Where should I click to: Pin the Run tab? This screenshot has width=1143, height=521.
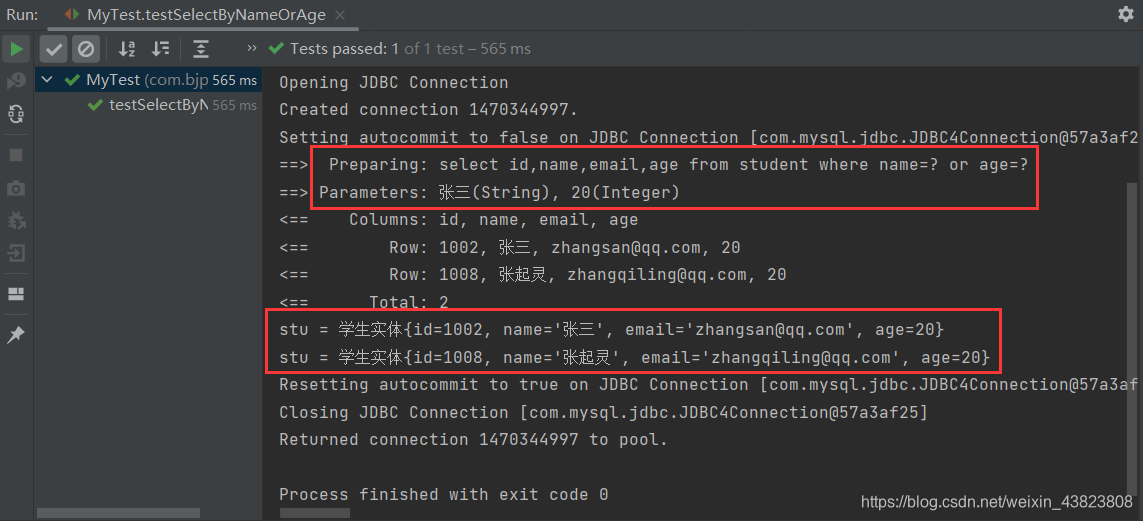[x=16, y=335]
